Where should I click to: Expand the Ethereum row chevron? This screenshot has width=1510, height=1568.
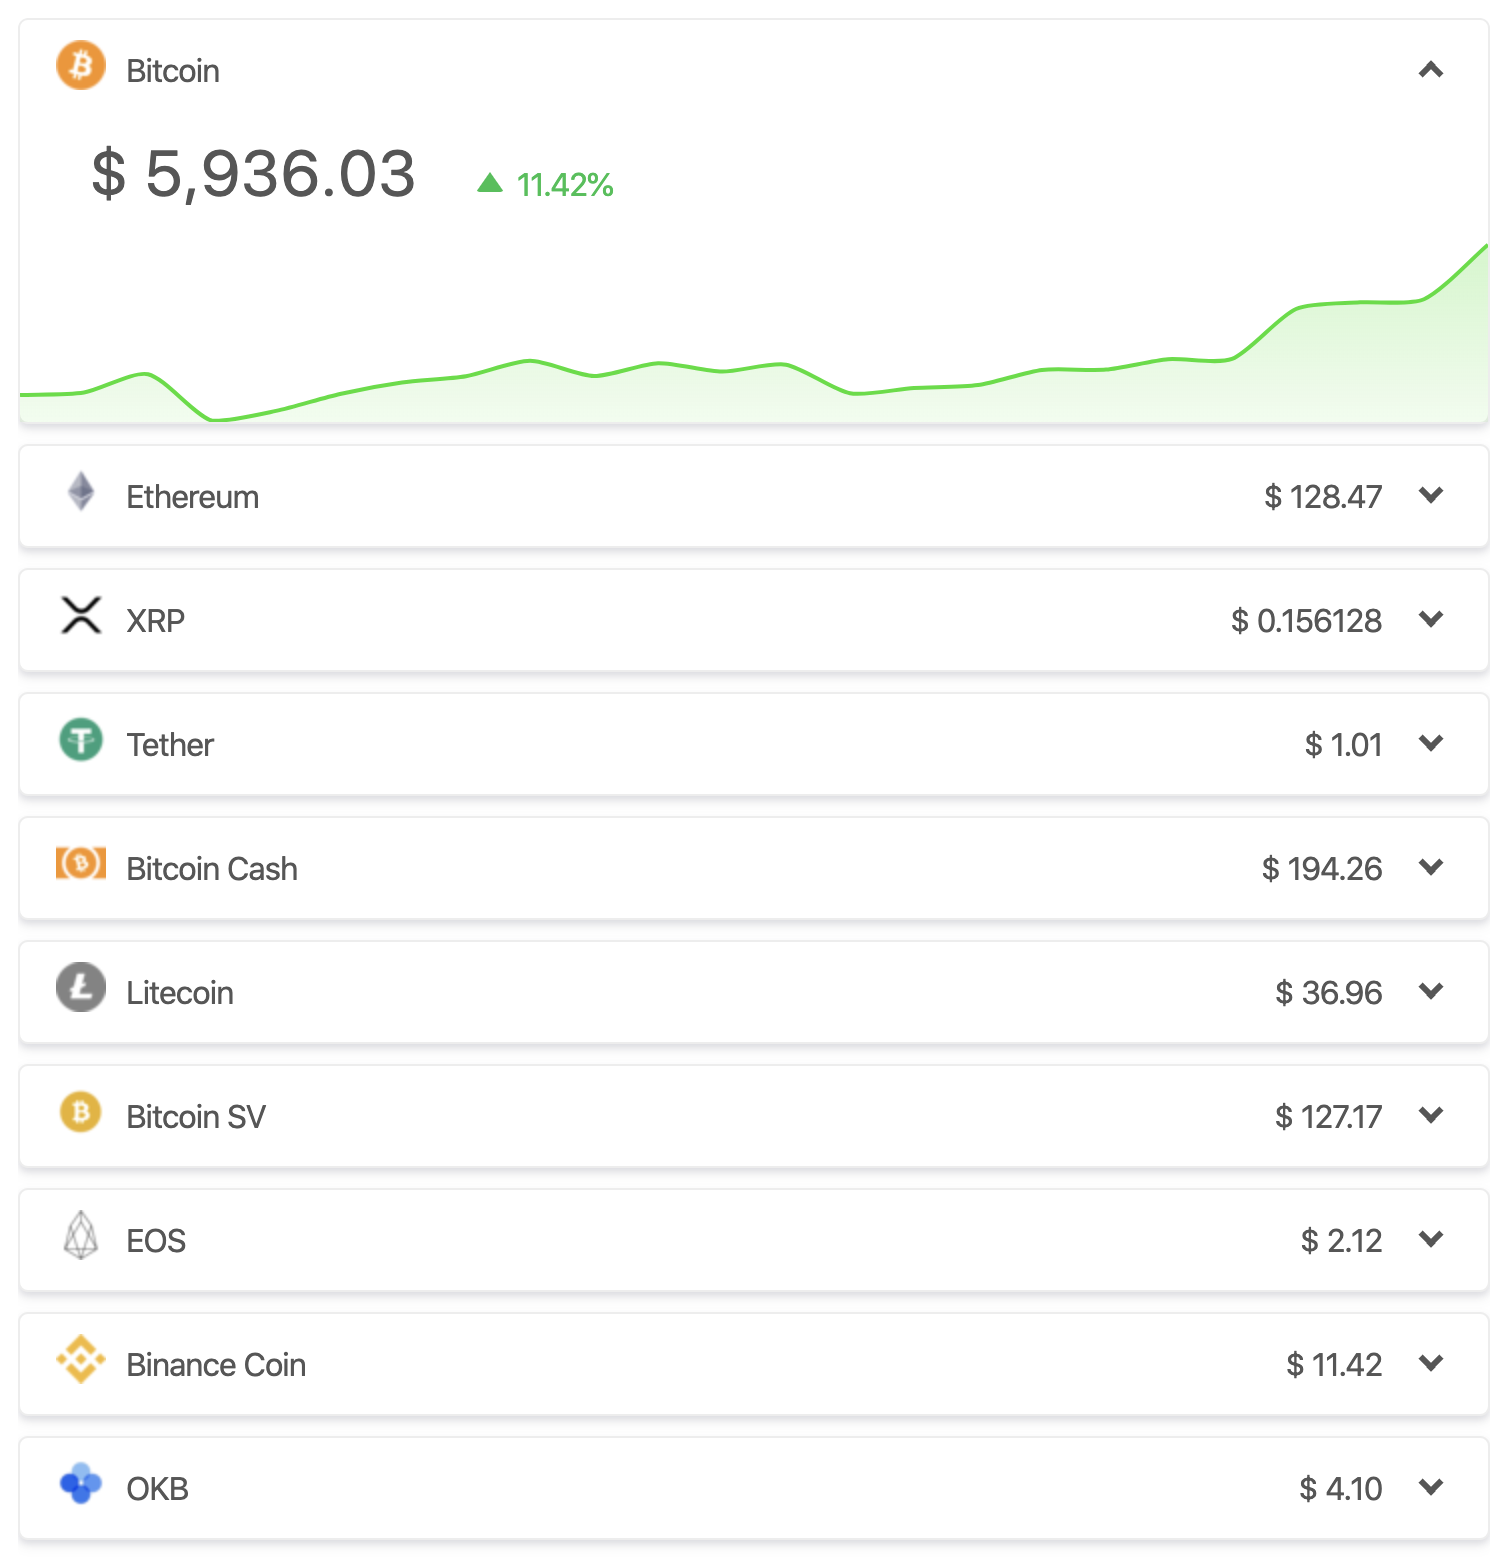point(1431,495)
